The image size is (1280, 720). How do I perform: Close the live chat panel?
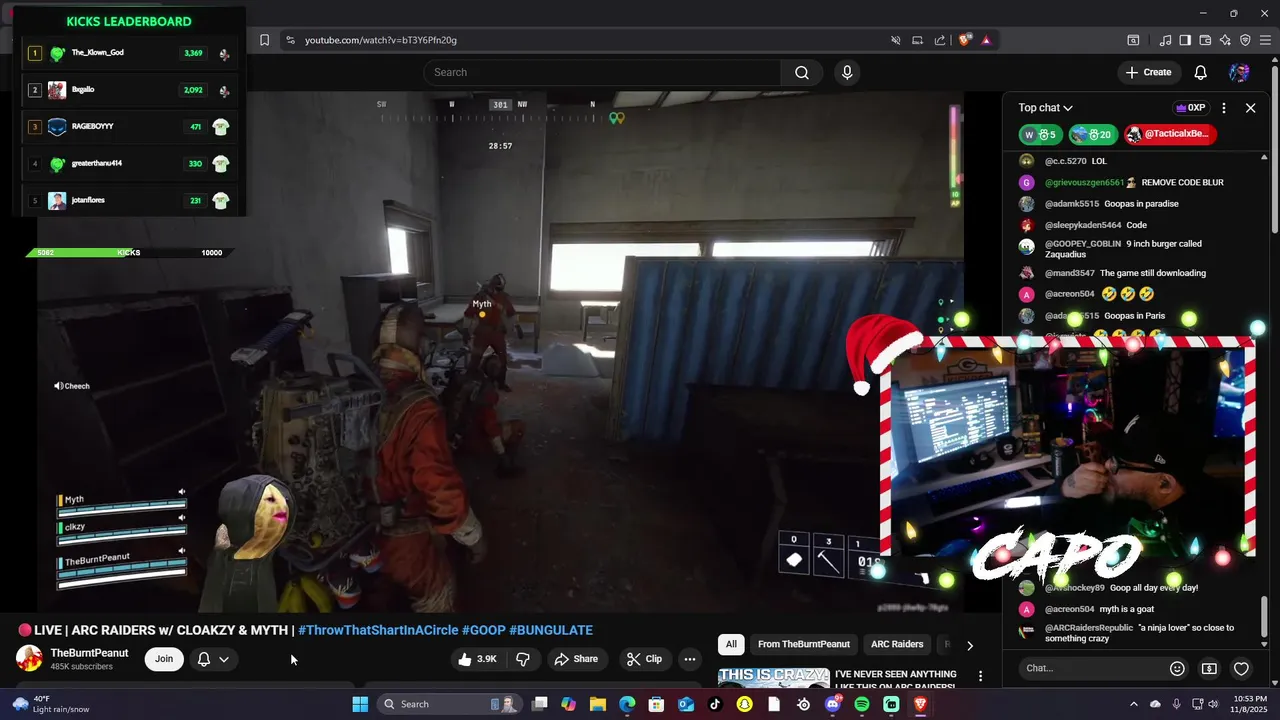click(1250, 108)
